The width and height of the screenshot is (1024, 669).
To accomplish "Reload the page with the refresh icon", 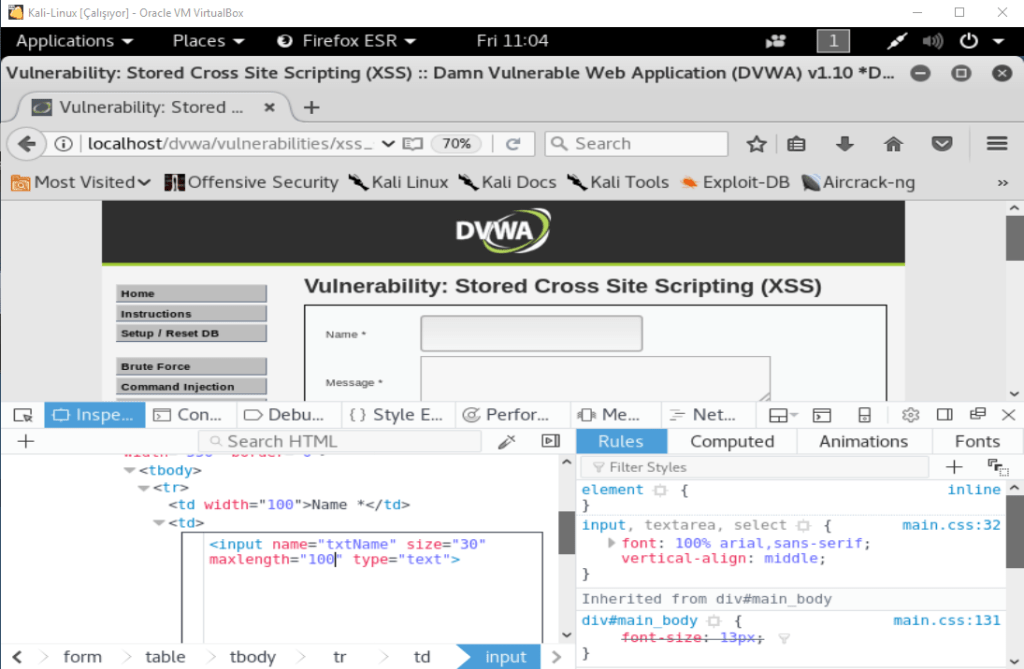I will point(513,144).
